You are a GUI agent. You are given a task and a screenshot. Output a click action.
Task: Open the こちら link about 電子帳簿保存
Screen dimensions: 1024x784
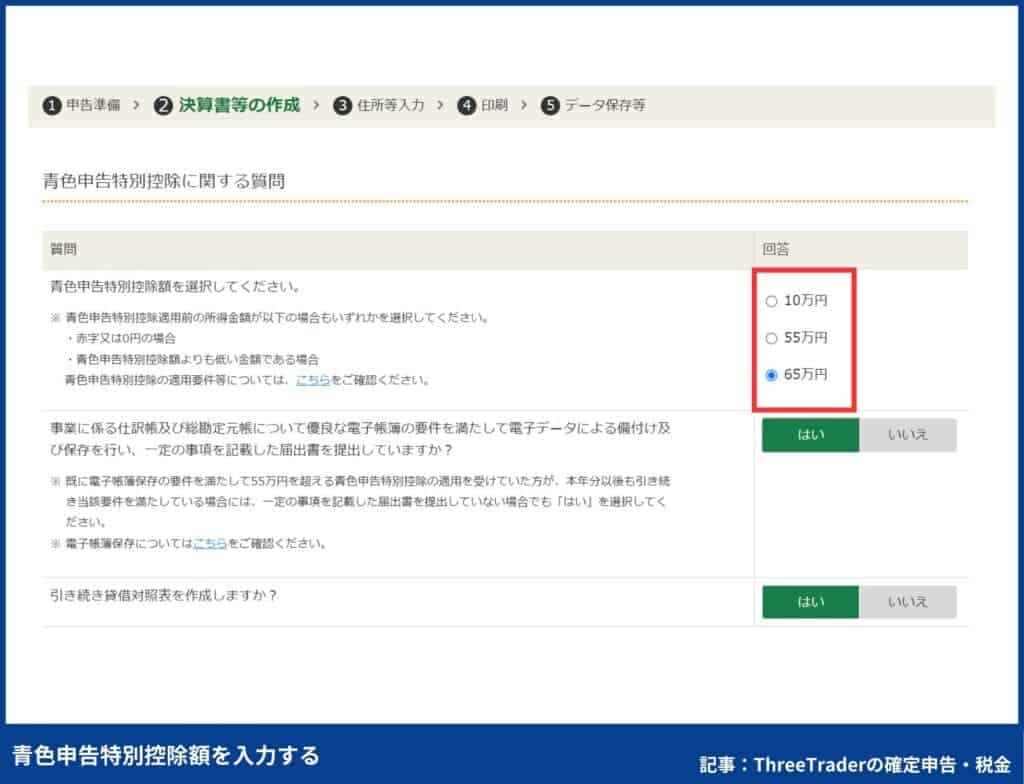click(210, 544)
